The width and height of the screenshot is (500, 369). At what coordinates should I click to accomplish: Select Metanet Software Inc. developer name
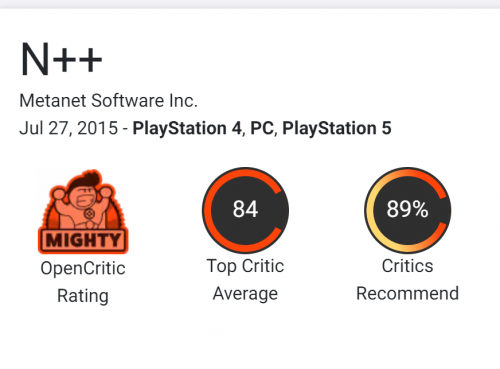click(108, 101)
